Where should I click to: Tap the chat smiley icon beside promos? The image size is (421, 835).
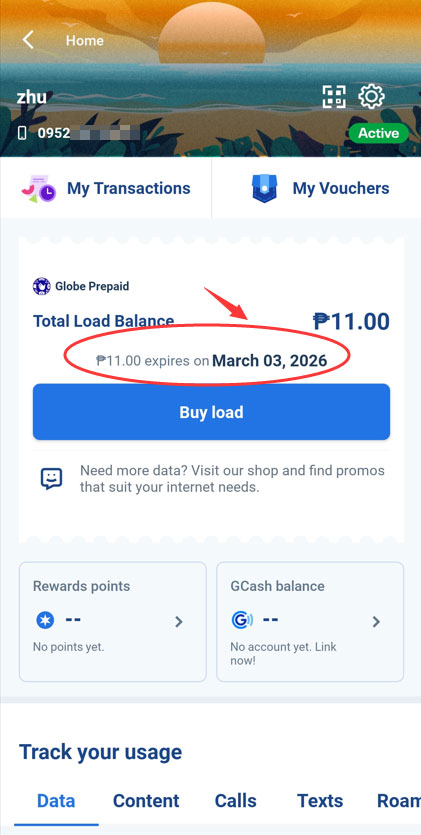52,479
